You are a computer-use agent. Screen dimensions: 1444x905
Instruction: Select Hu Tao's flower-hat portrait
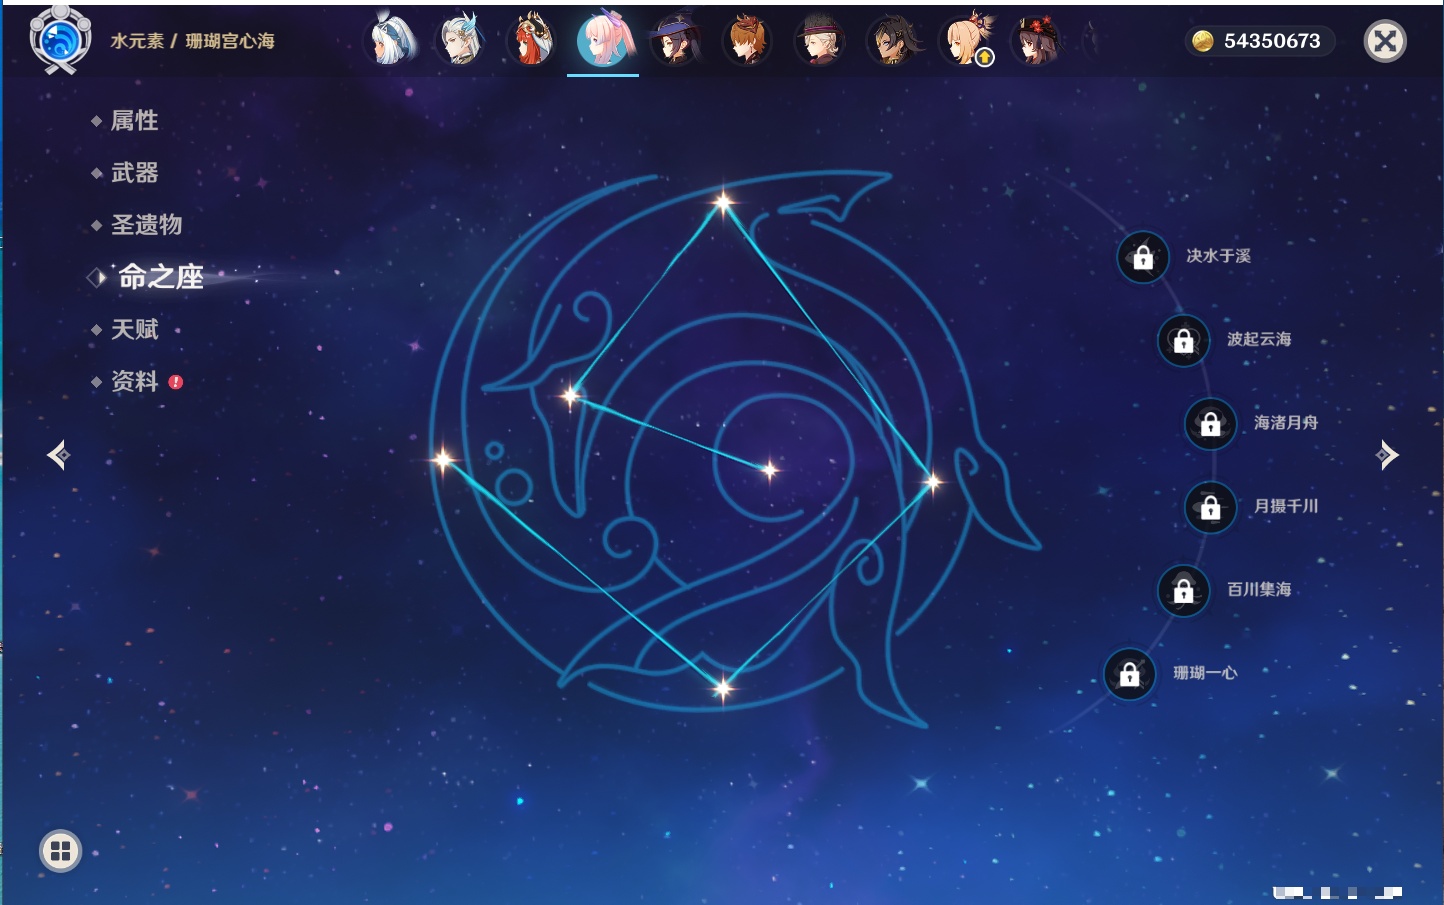click(x=1036, y=40)
